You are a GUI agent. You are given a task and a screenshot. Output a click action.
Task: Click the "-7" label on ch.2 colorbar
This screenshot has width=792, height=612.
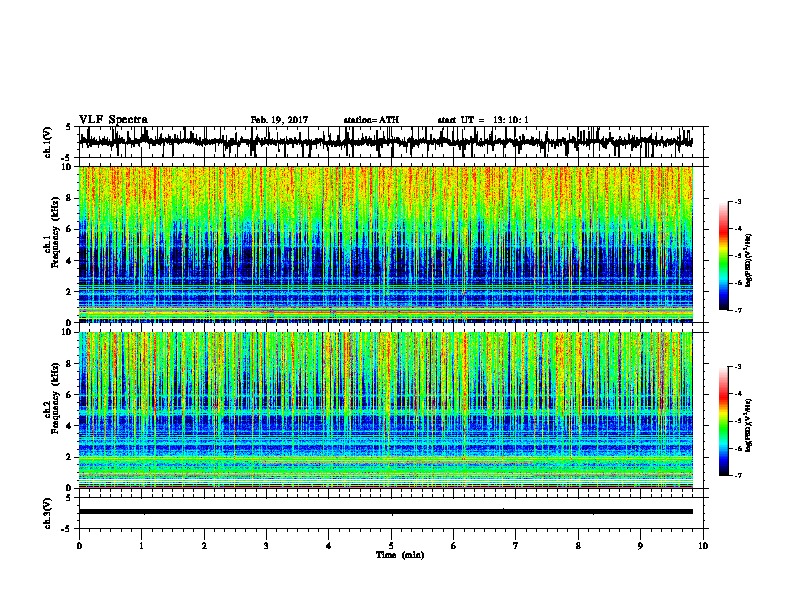738,476
